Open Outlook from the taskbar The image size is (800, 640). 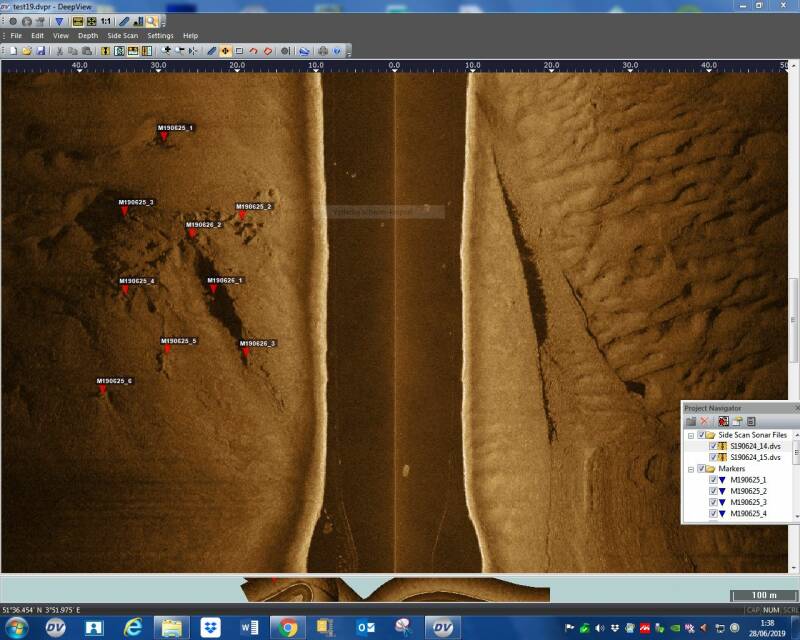pyautogui.click(x=365, y=627)
